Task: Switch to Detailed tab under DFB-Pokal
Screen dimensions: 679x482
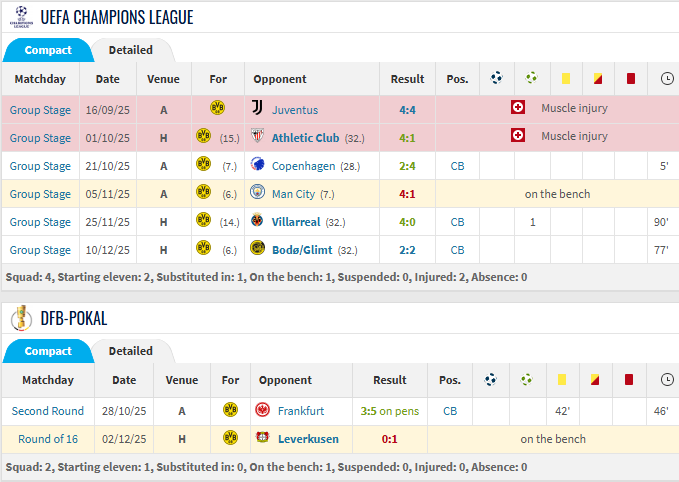Action: (x=130, y=351)
